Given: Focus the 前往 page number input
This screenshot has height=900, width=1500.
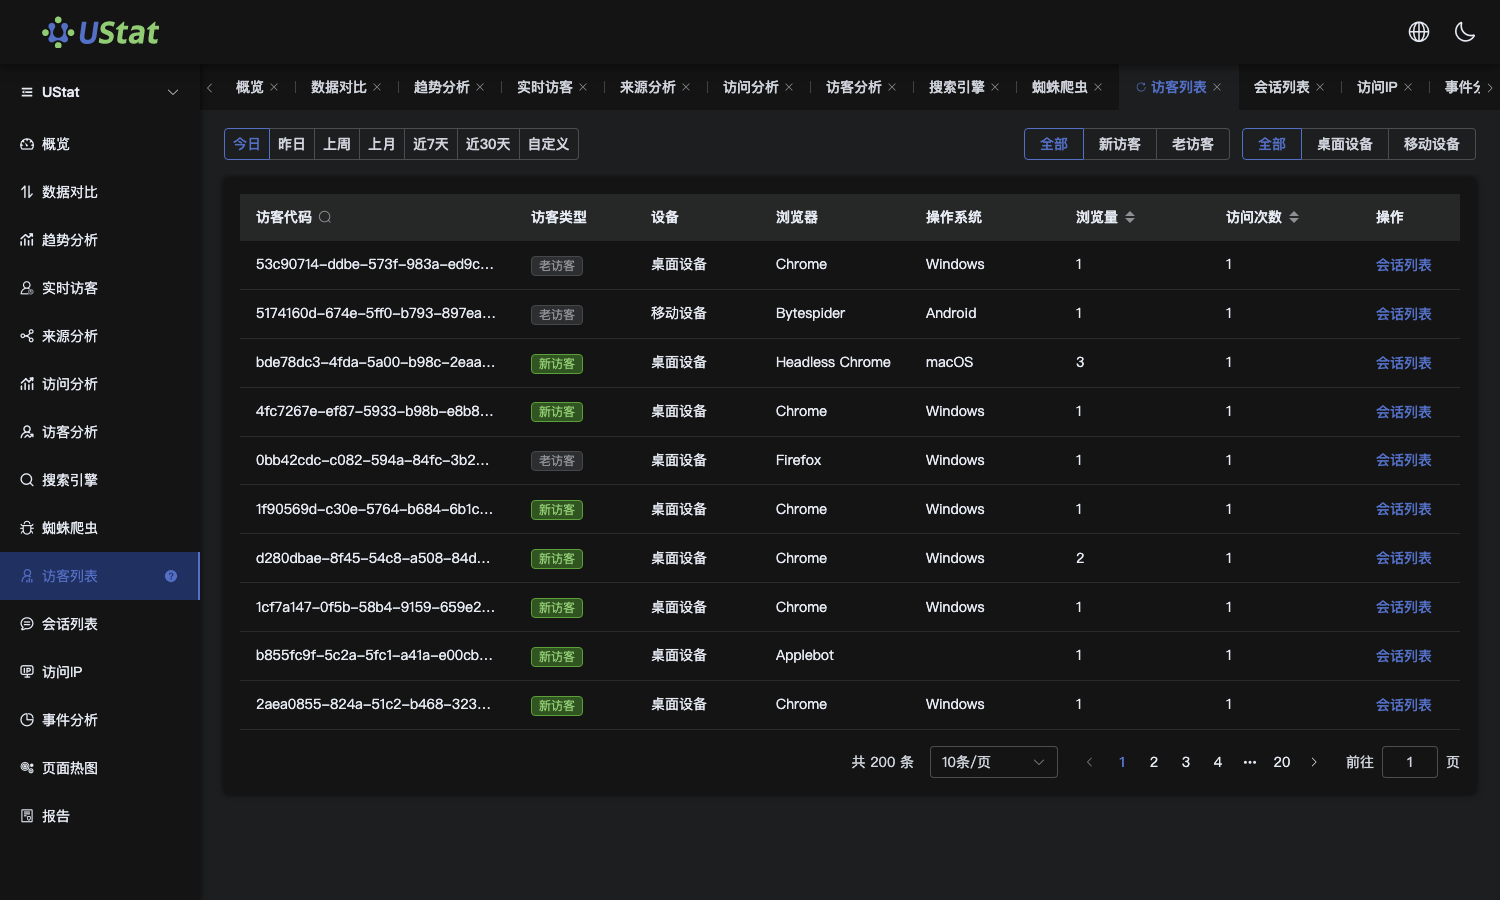Looking at the screenshot, I should (1410, 762).
